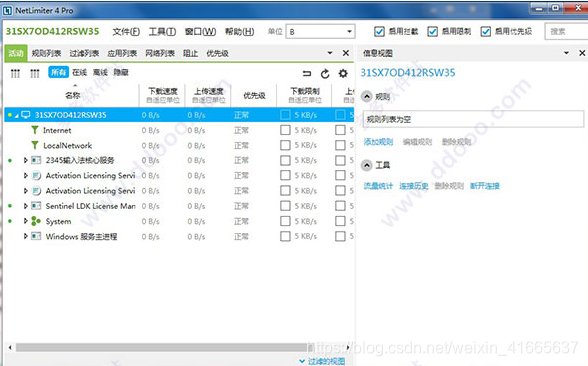588x366 pixels.
Task: Click the app icon of 2345输入法核心服务
Action: coord(36,160)
